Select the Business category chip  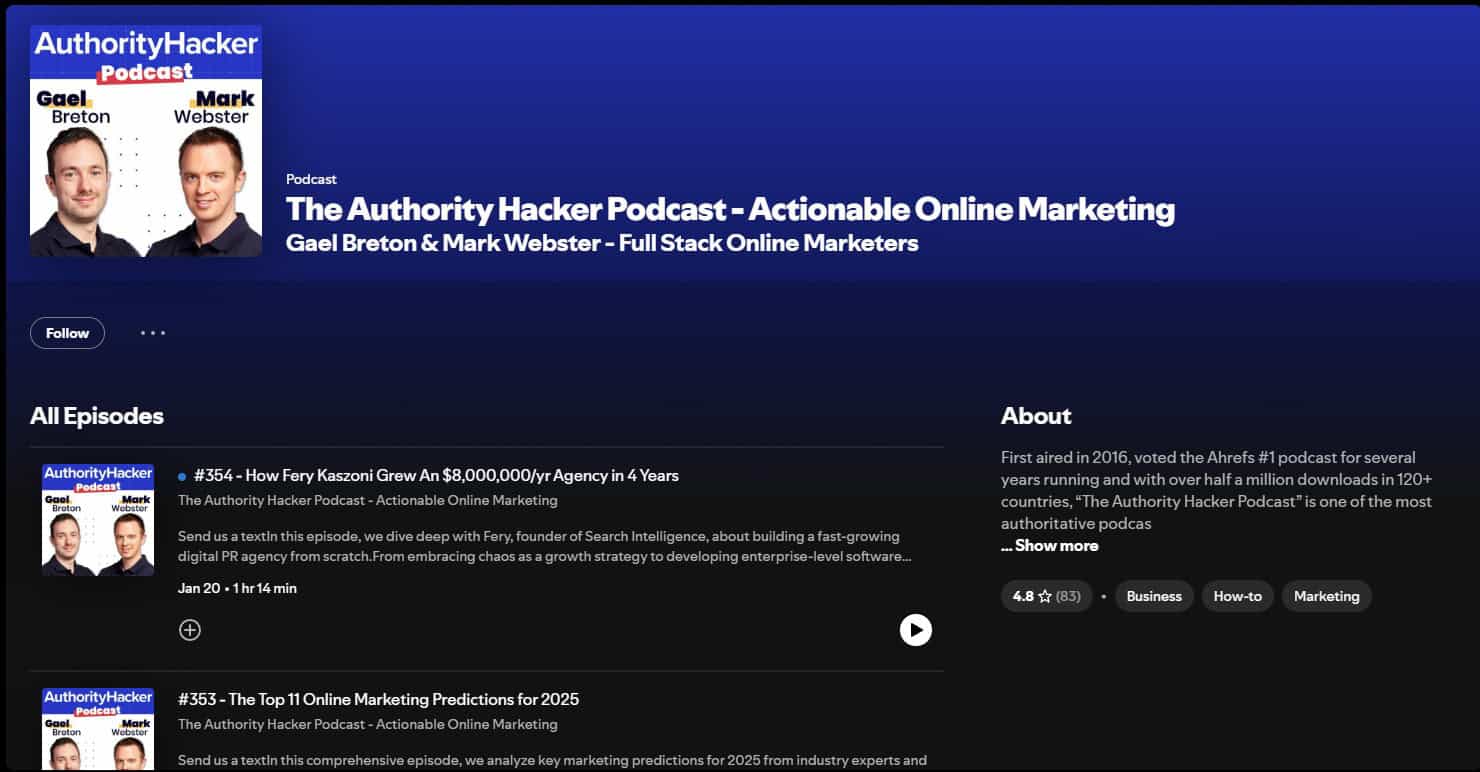(x=1154, y=596)
